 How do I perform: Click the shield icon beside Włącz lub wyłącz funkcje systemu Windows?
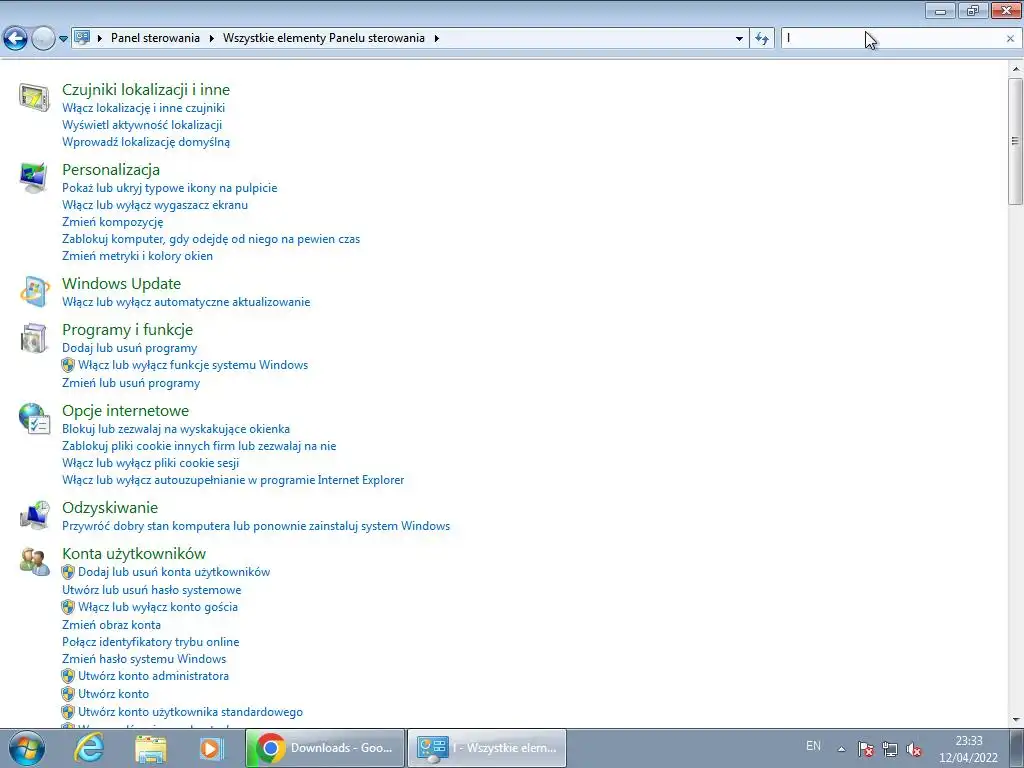click(68, 365)
